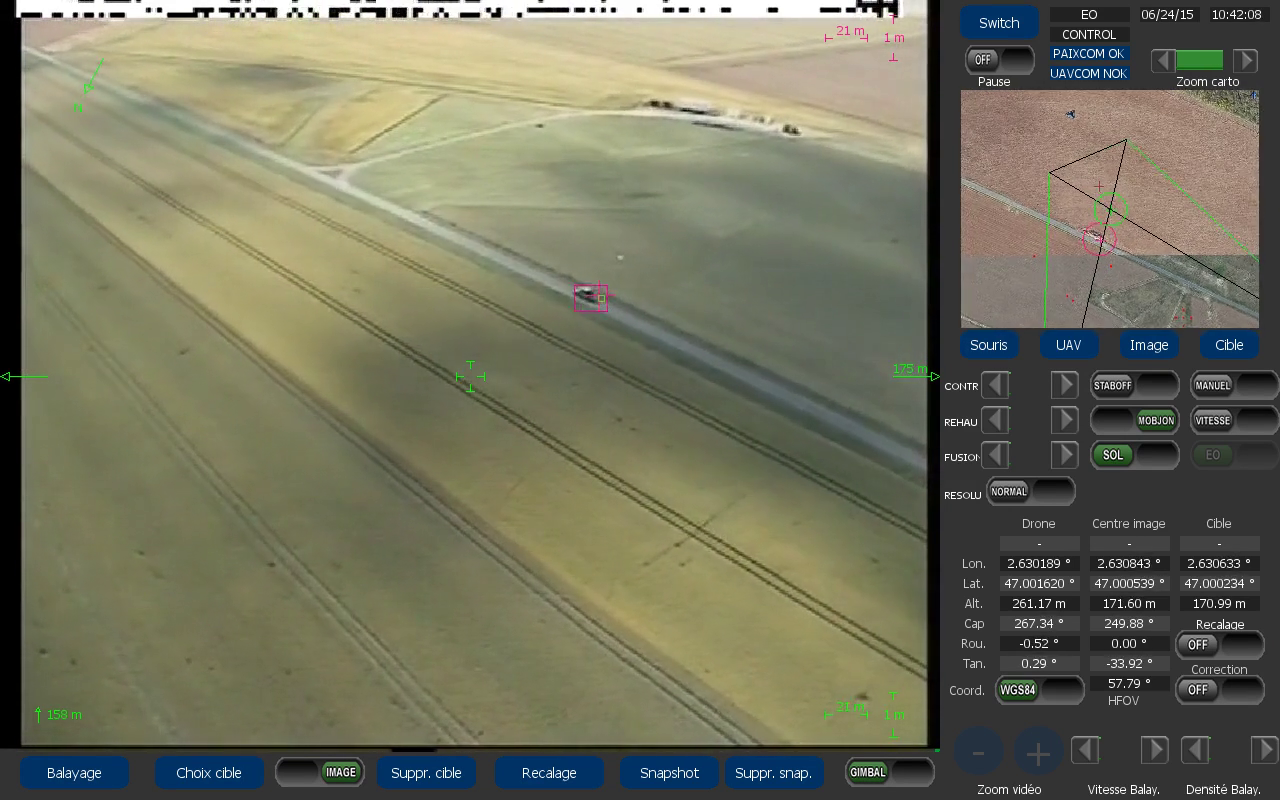Toggle the Pause OFF switch
Viewport: 1280px width, 800px height.
1000,60
